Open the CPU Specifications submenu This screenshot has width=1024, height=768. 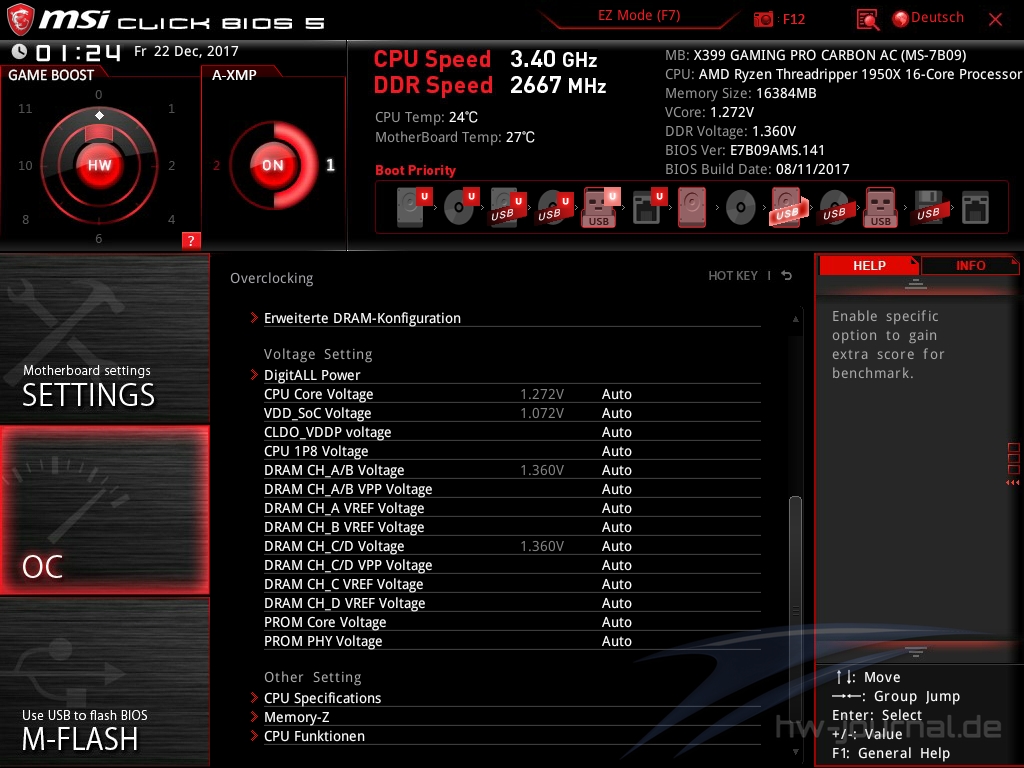tap(322, 698)
